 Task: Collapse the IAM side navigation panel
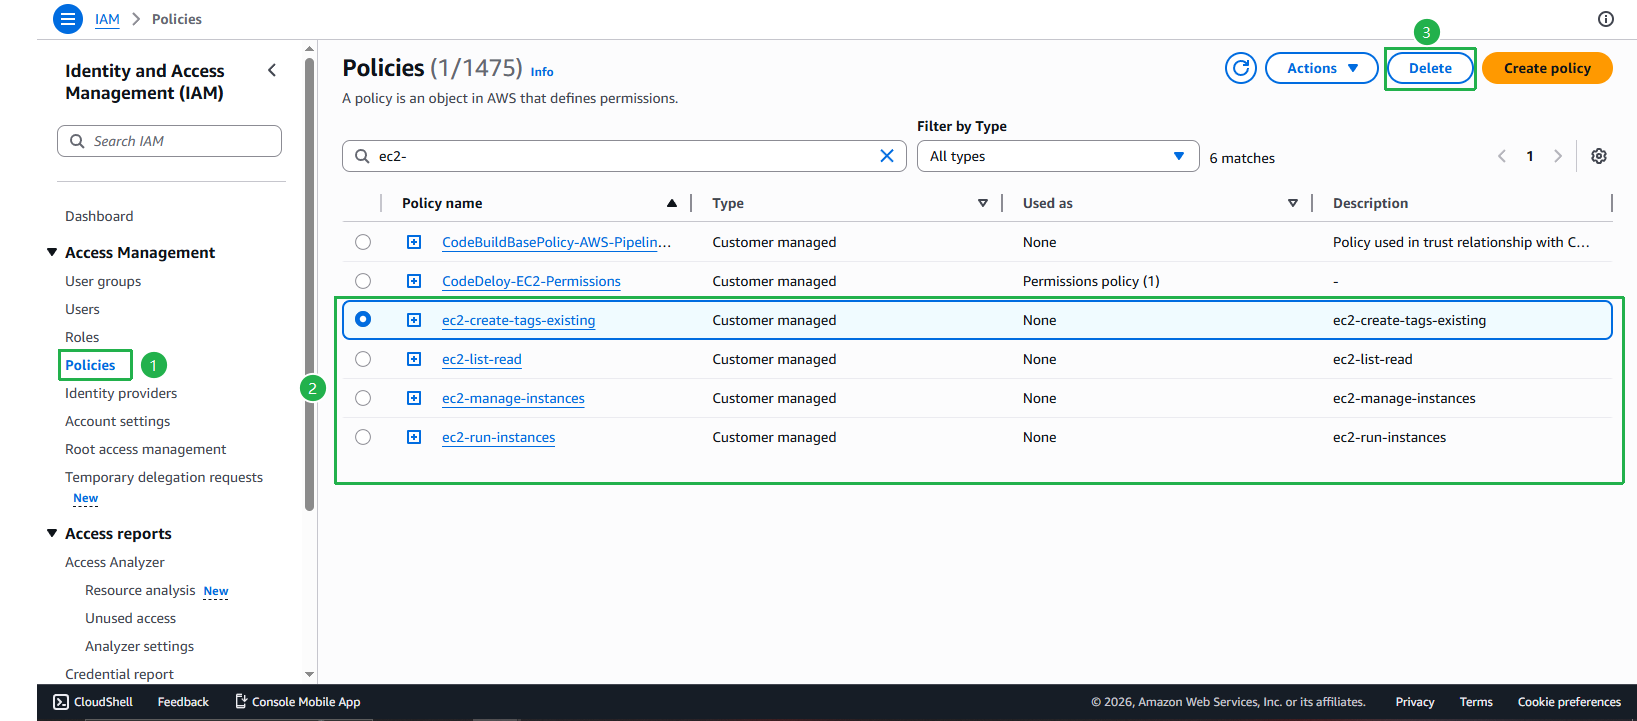pos(272,70)
